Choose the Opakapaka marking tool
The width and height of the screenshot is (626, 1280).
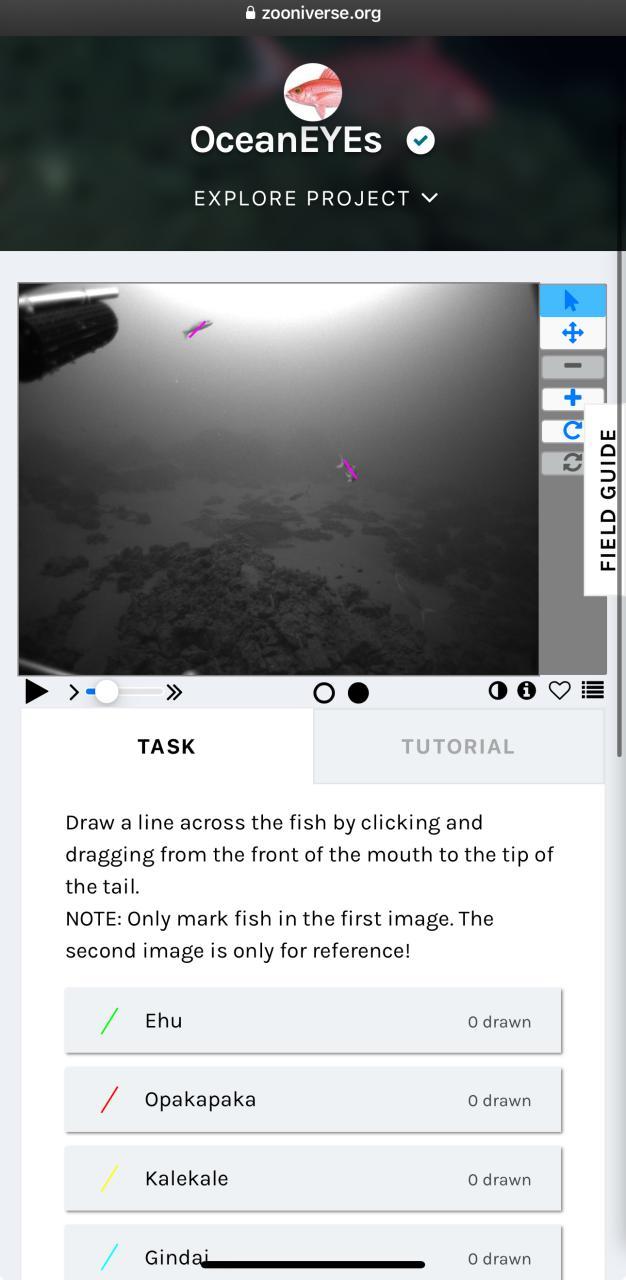(313, 1100)
